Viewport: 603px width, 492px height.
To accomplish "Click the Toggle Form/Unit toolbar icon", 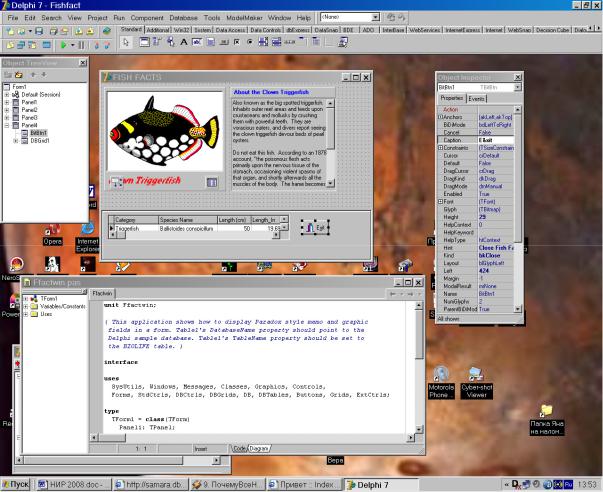I will [x=32, y=45].
